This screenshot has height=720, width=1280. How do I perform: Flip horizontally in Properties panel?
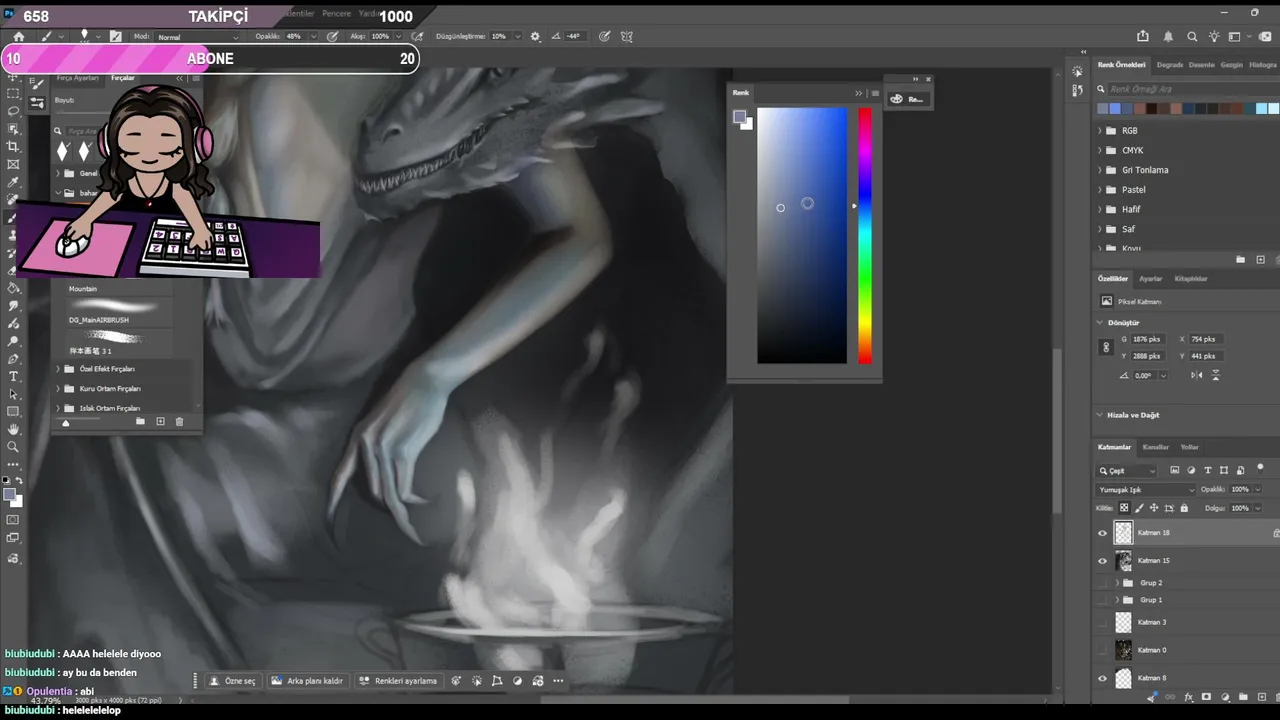(x=1197, y=375)
